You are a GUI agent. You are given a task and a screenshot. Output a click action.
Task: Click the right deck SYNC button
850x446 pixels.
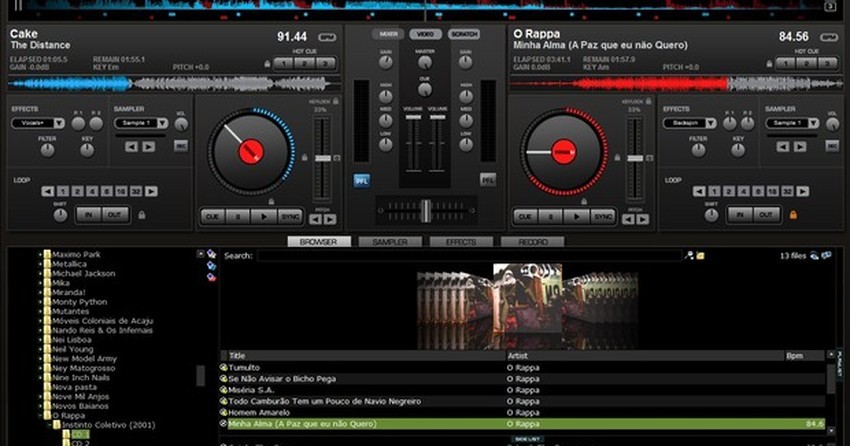coord(603,217)
